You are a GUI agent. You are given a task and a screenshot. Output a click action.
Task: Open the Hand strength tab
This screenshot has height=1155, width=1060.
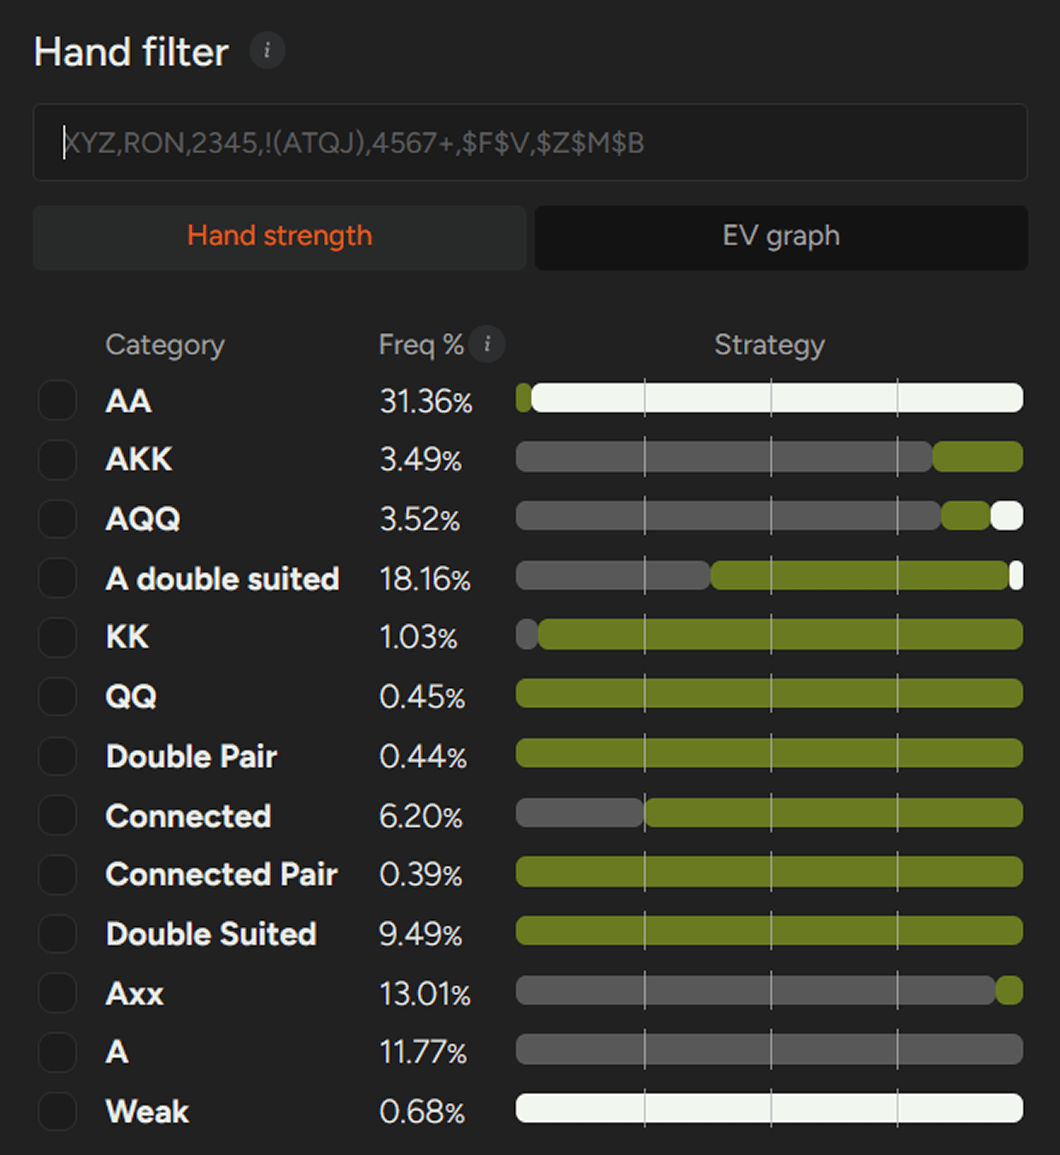279,237
